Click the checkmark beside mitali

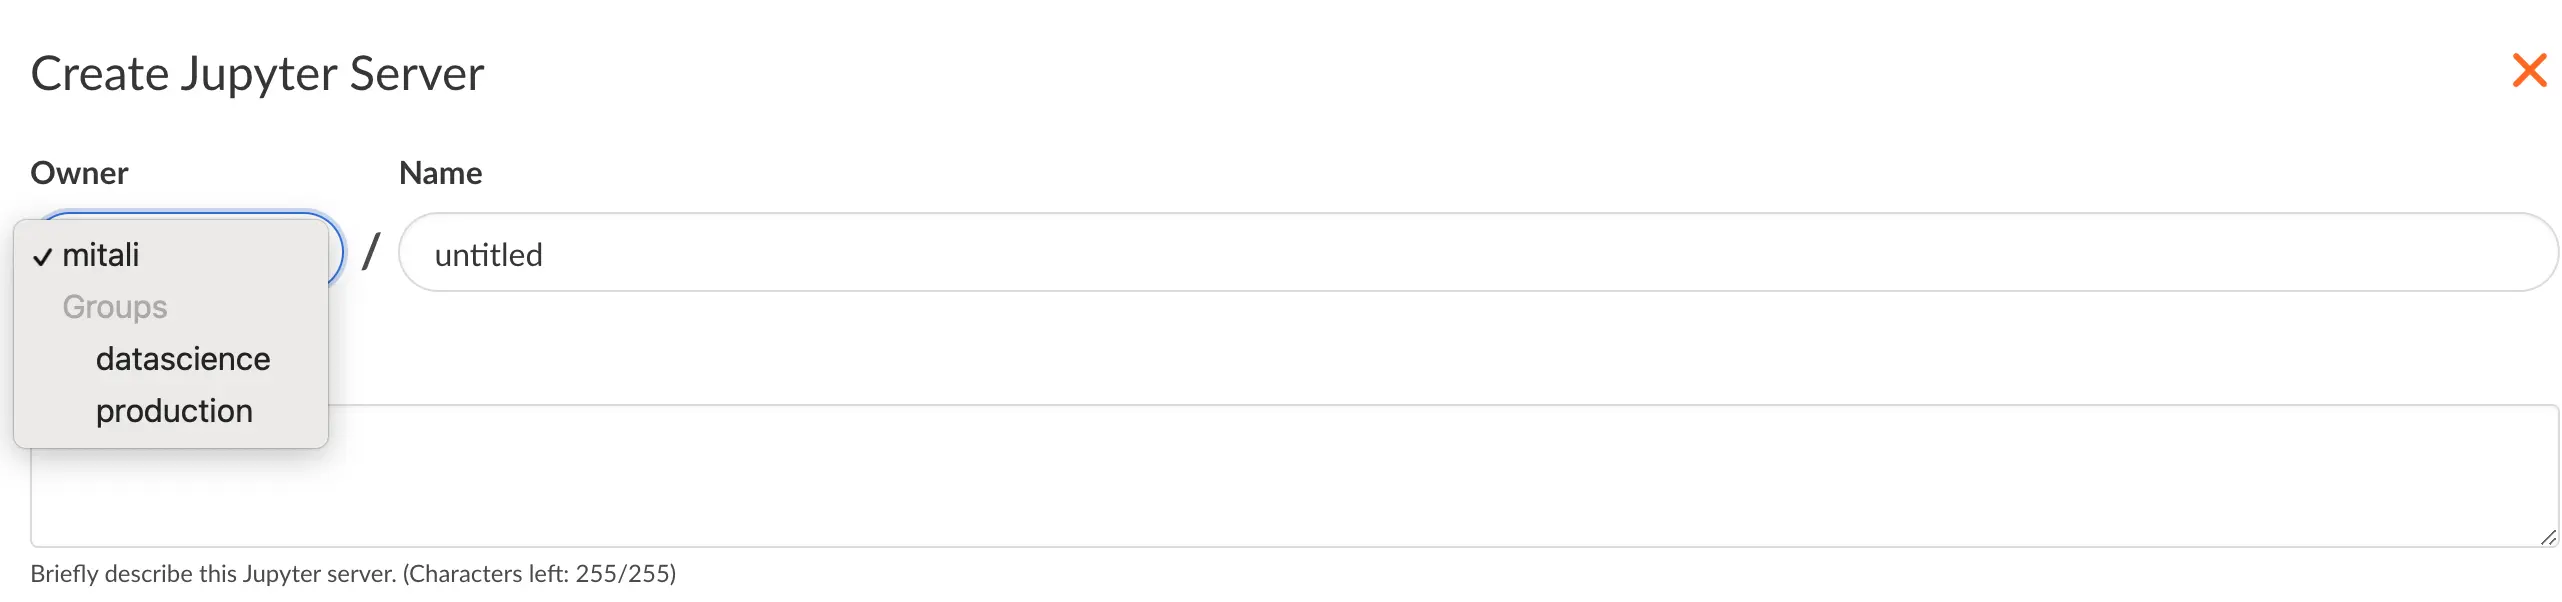pyautogui.click(x=42, y=257)
